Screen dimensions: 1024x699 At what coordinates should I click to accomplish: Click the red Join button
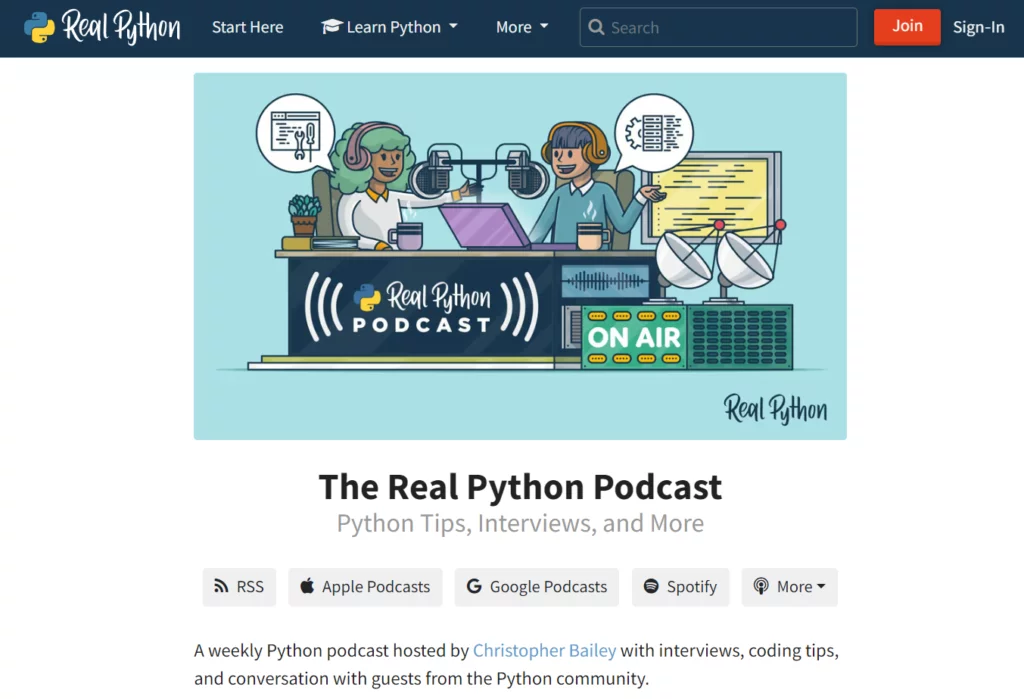[x=907, y=27]
